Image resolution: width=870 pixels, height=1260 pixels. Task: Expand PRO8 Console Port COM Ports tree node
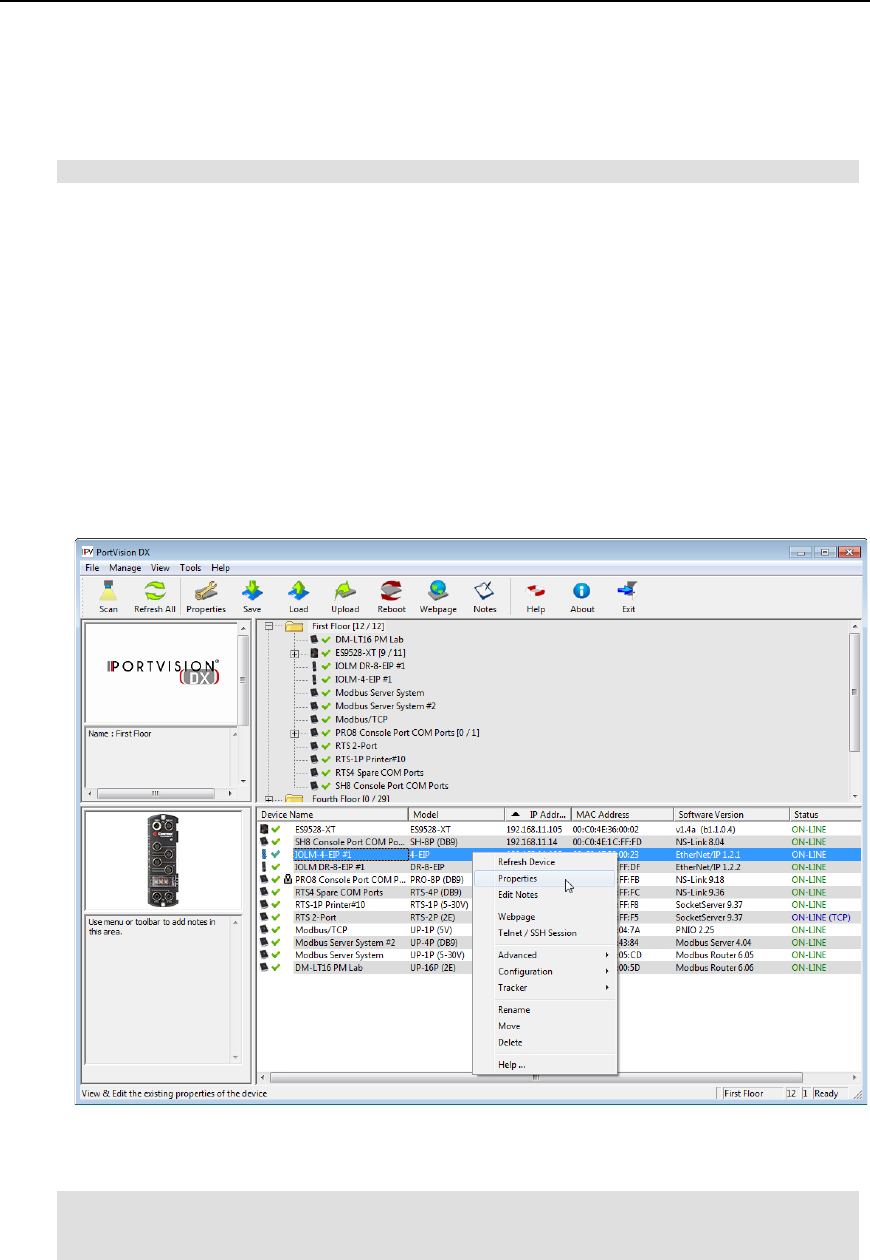click(x=295, y=733)
